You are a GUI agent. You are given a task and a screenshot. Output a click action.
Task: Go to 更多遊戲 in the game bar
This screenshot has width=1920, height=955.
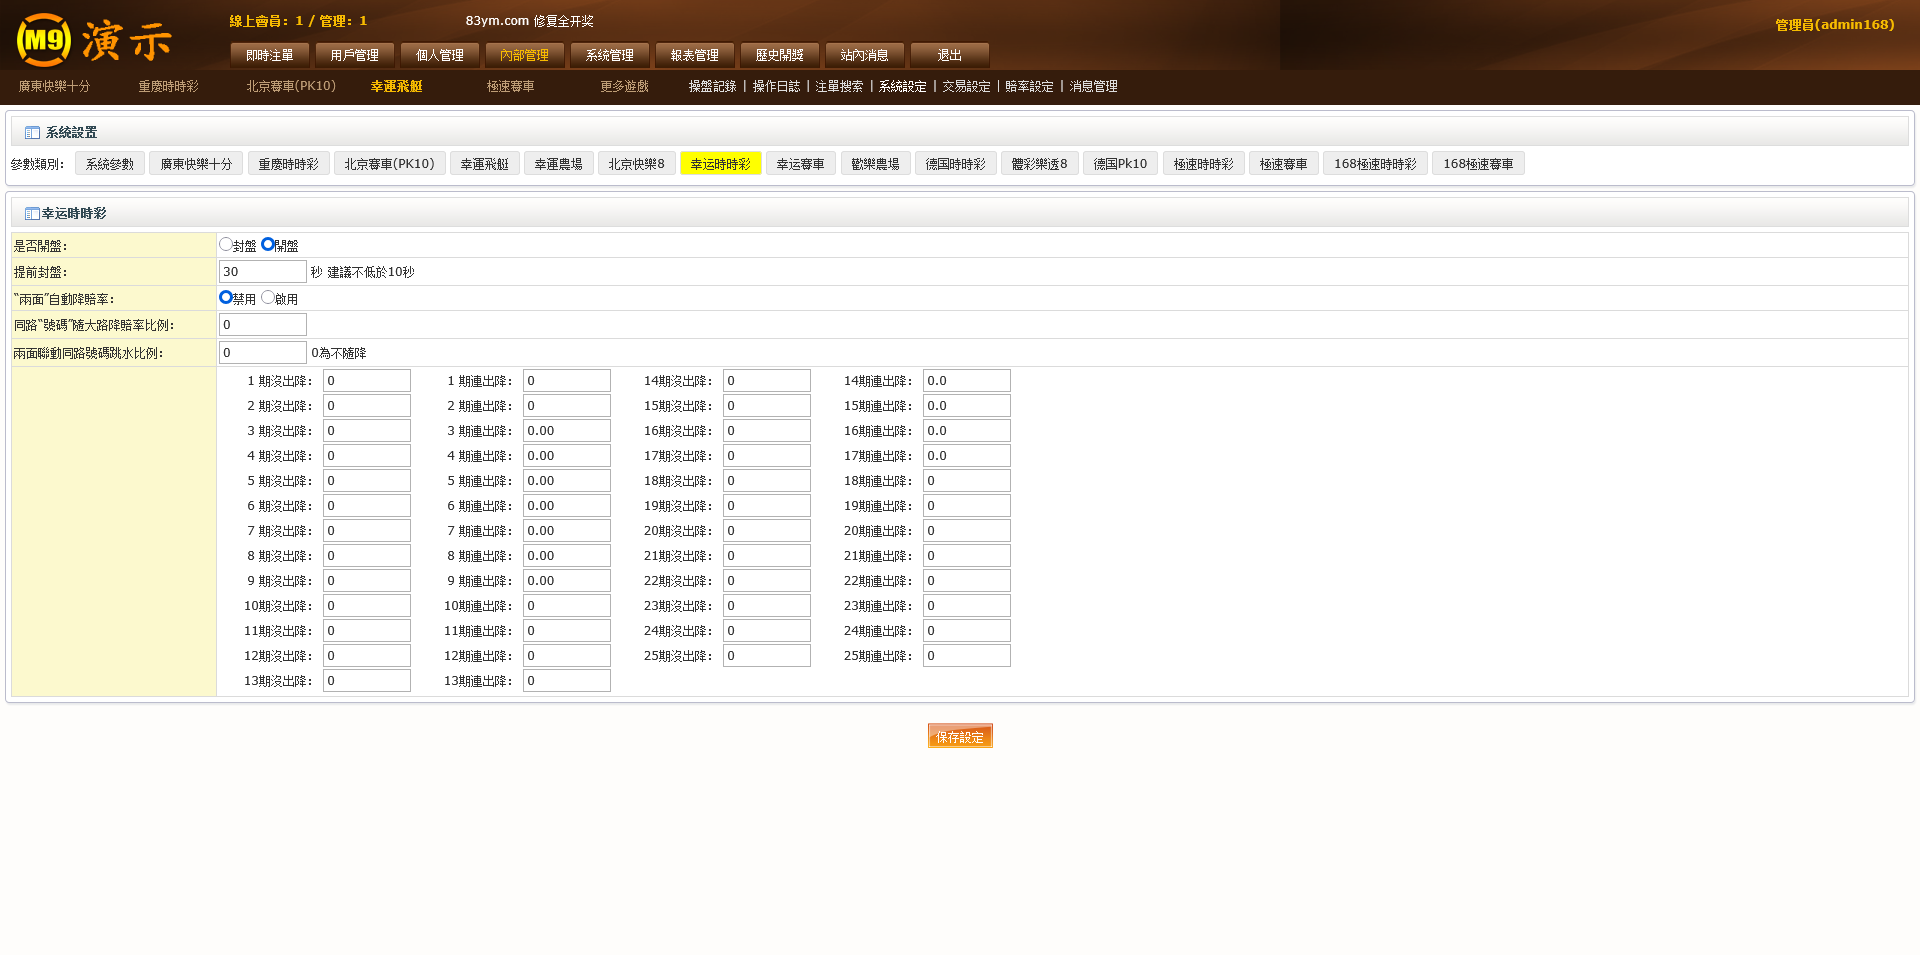(624, 87)
